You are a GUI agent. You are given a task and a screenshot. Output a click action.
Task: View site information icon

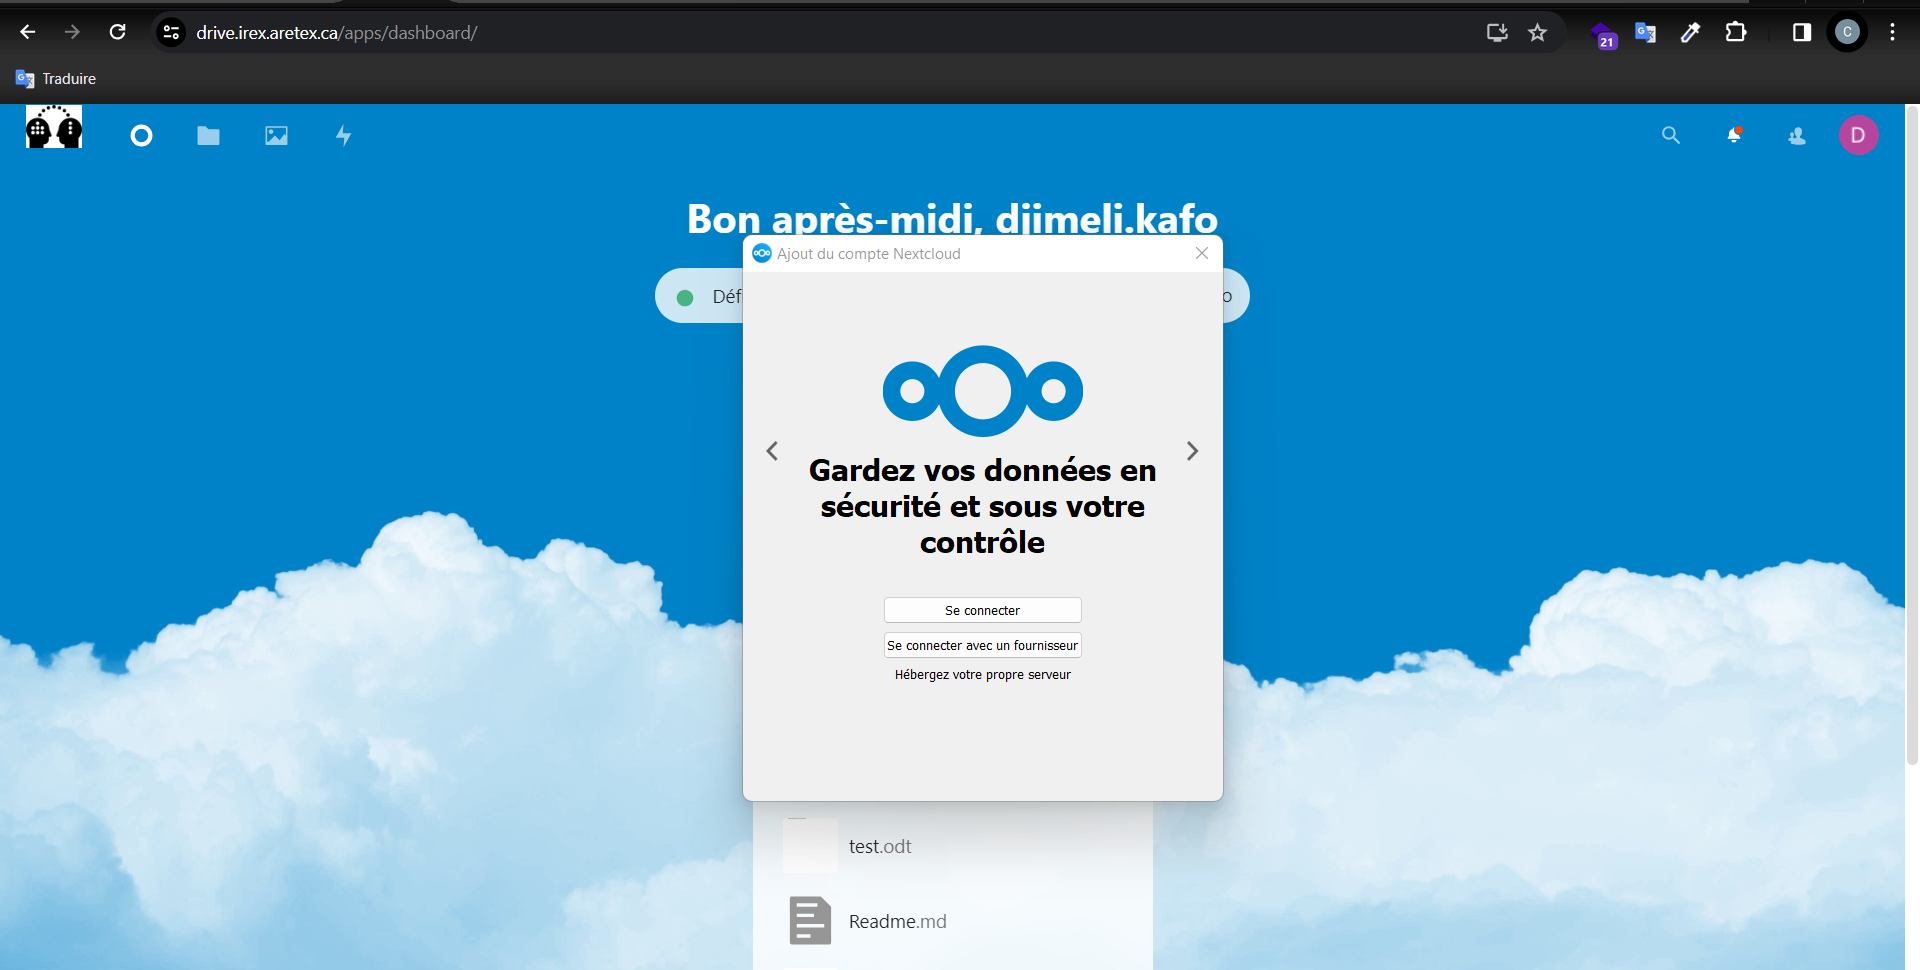click(x=171, y=32)
